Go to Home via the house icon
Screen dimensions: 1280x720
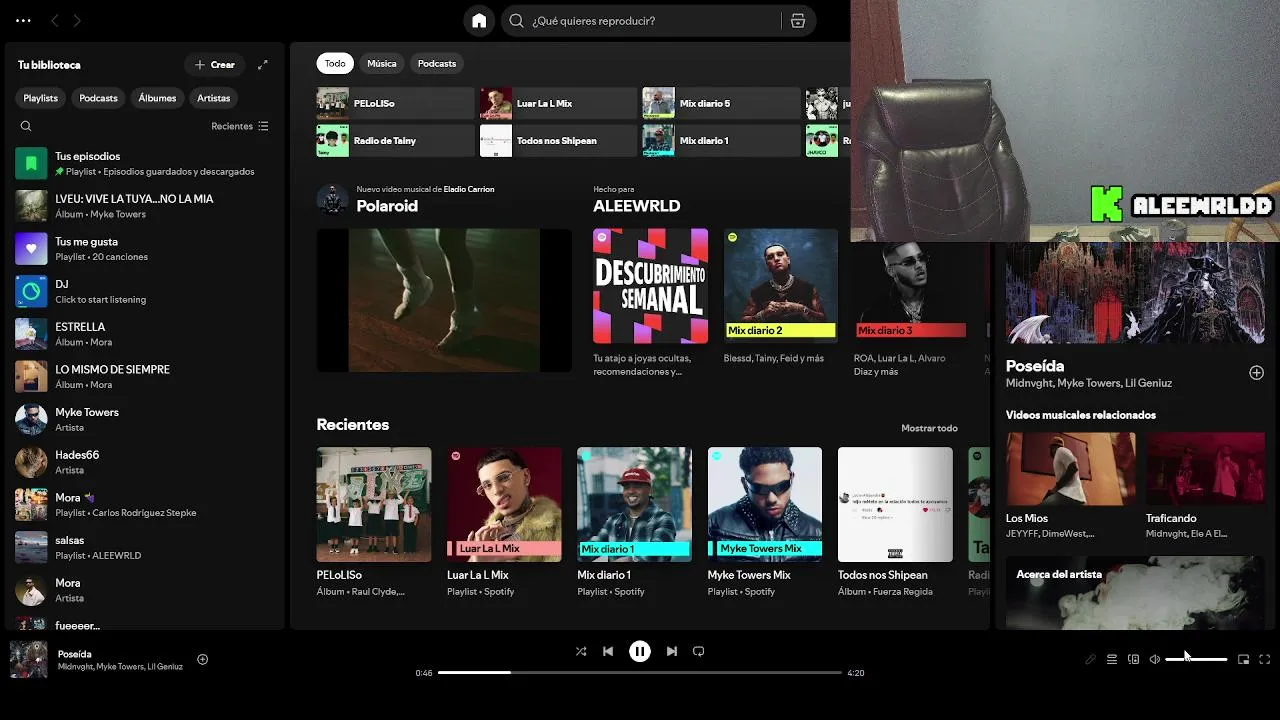[x=479, y=20]
